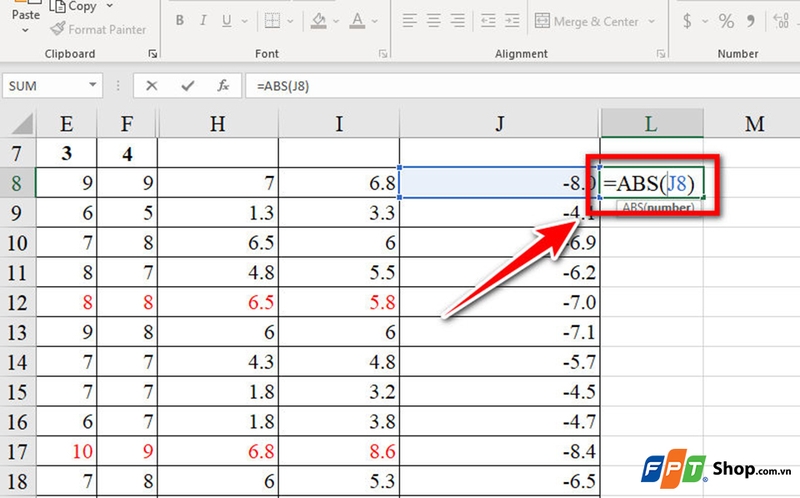Click cell I8 containing 6.8

click(339, 183)
